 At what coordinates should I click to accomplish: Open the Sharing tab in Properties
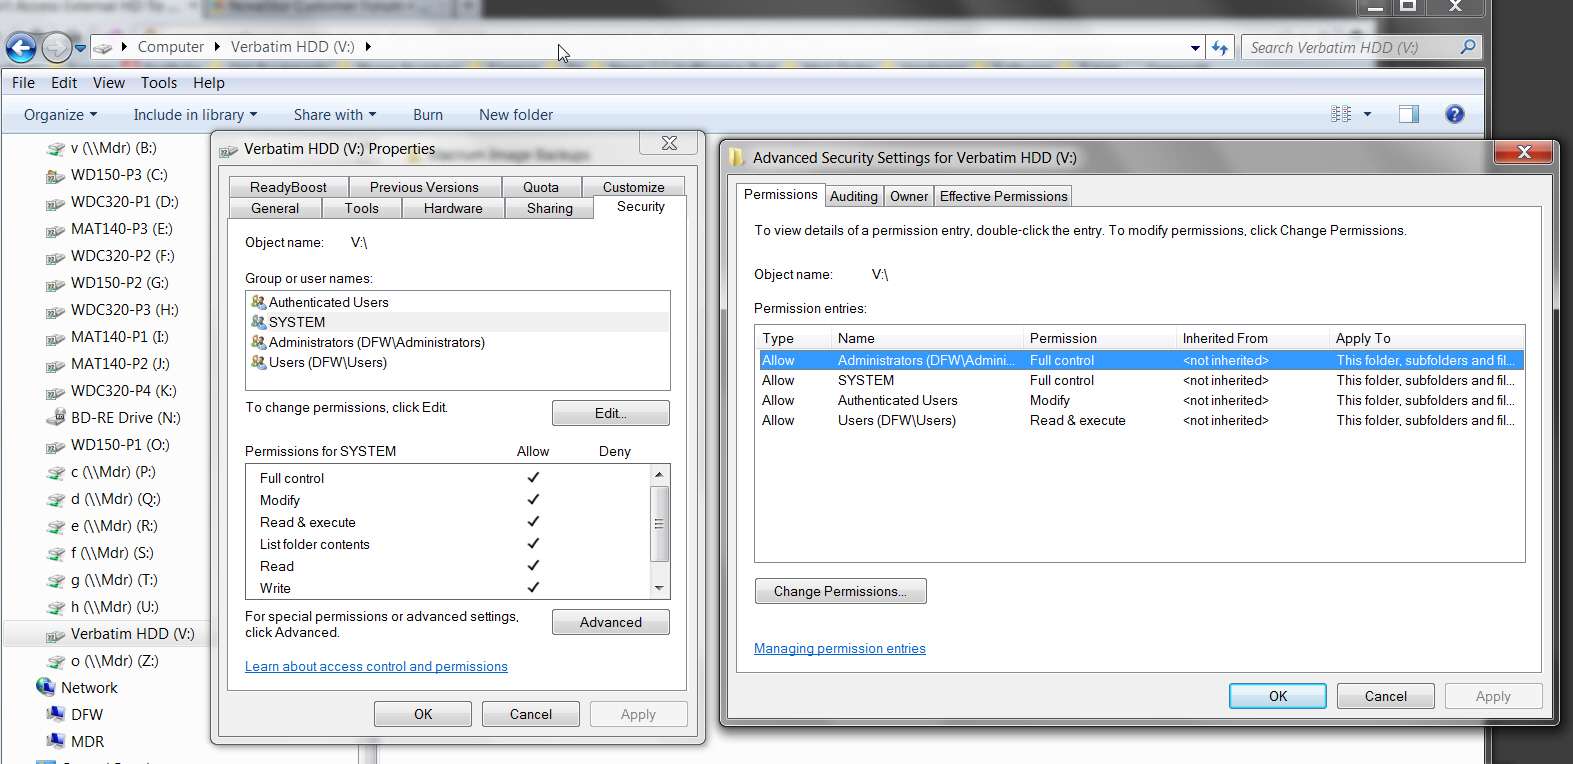coord(550,208)
